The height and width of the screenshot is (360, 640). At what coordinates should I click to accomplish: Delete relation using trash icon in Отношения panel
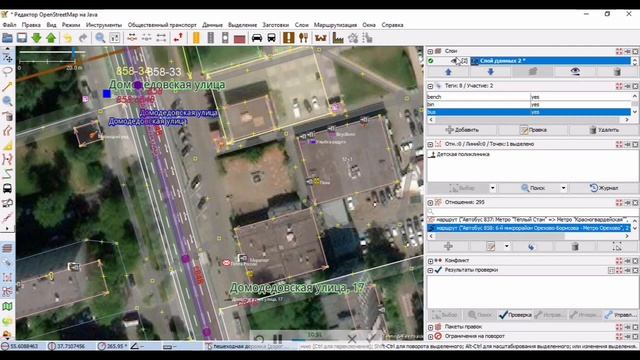pyautogui.click(x=575, y=247)
